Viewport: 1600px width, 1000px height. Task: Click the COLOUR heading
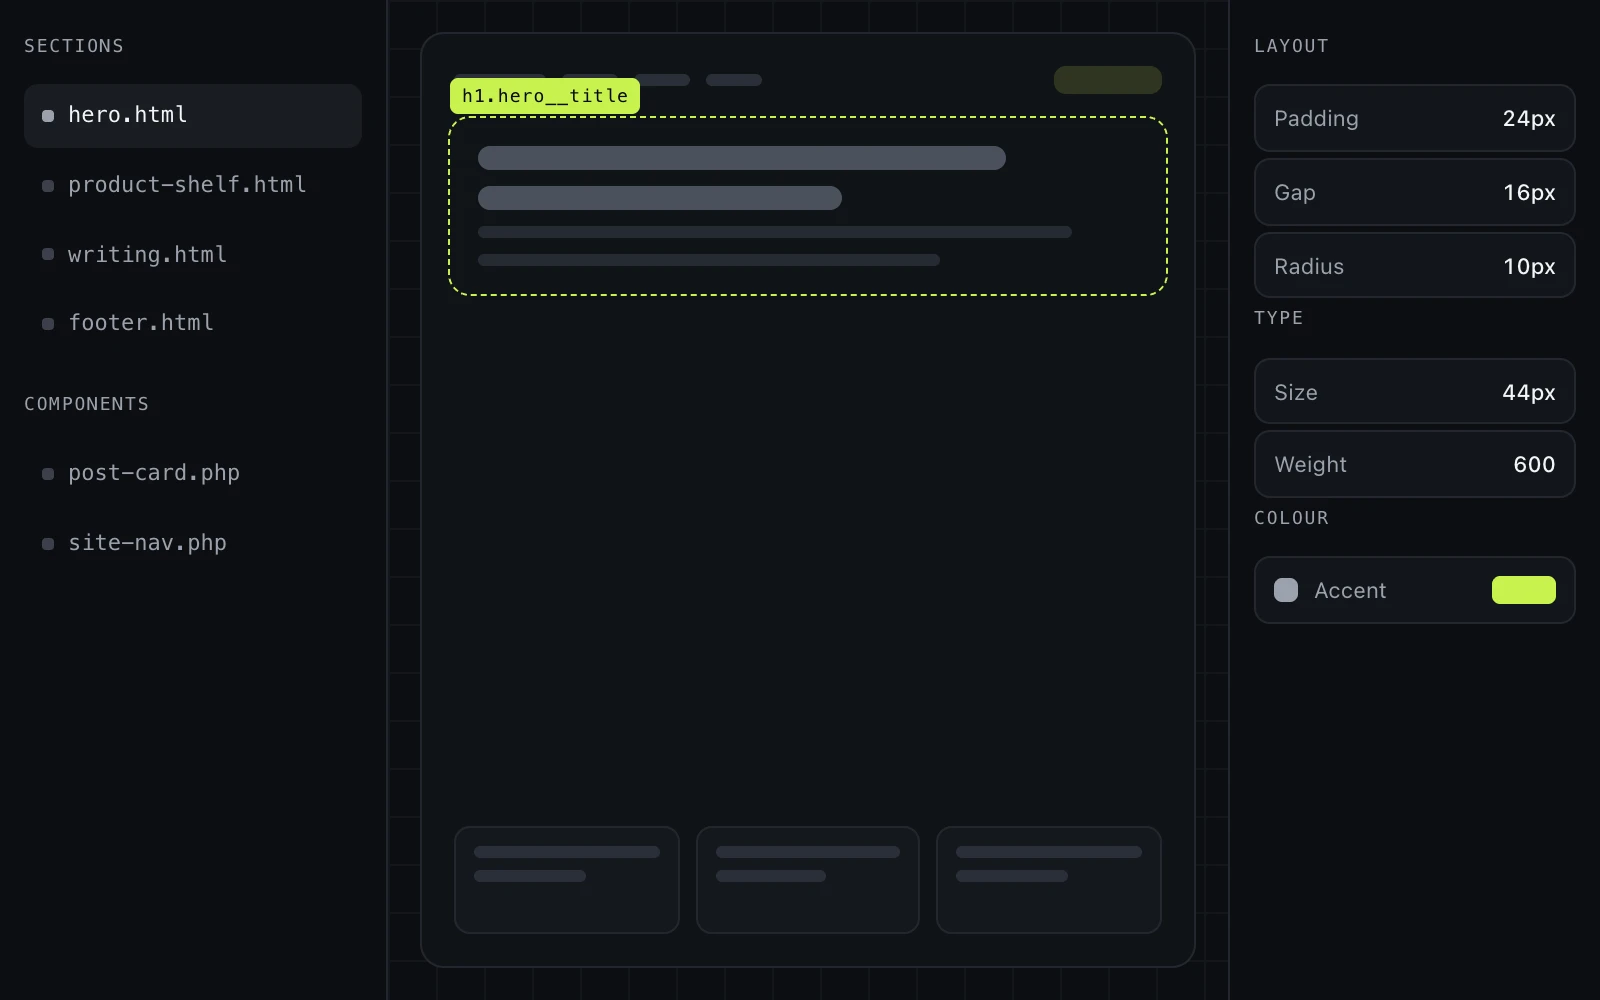[1292, 518]
